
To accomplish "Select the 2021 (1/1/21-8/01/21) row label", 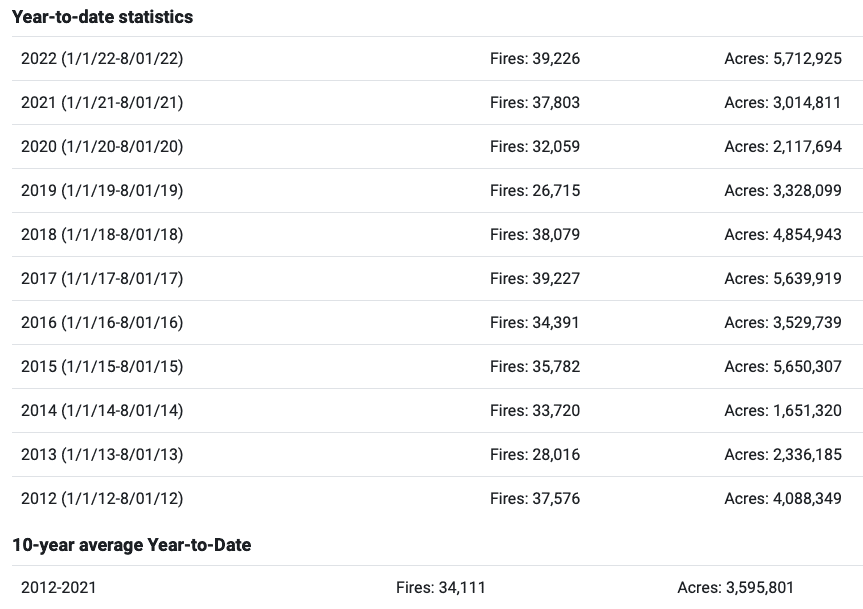I will pyautogui.click(x=102, y=102).
